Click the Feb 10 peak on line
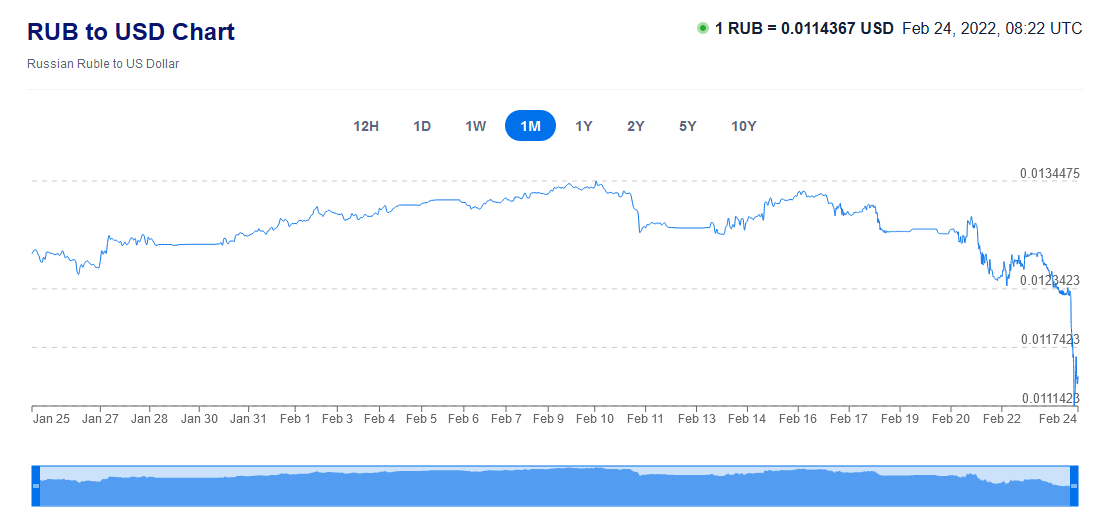 click(597, 182)
